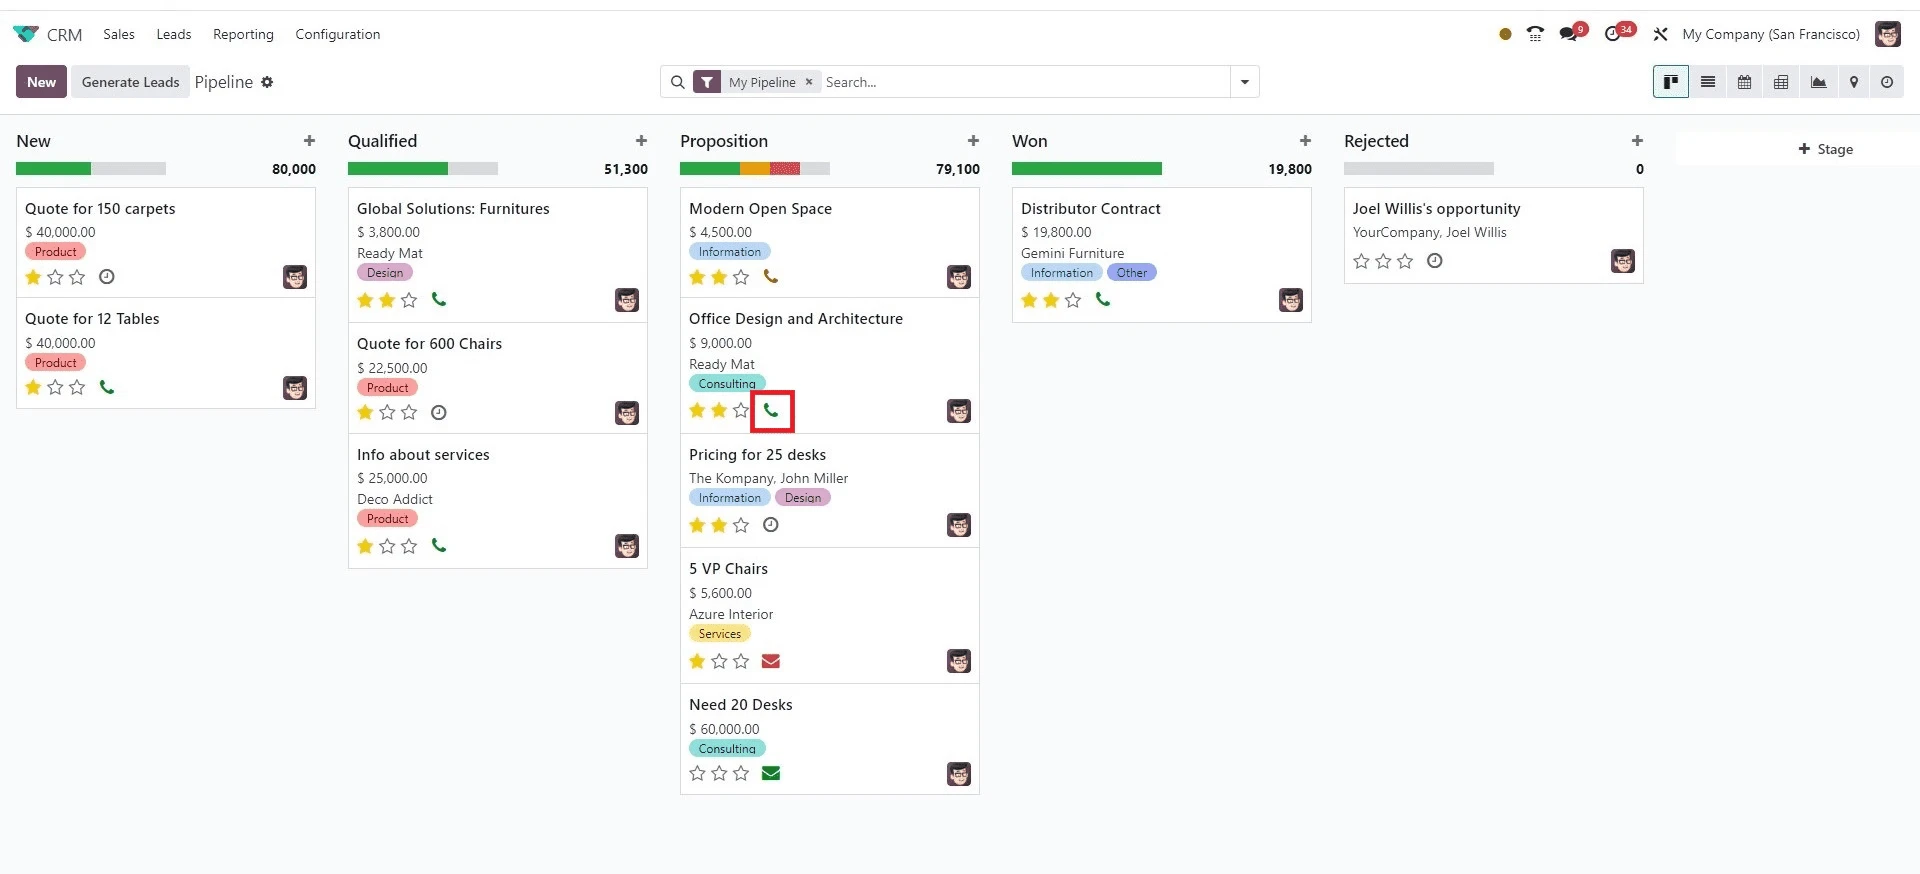Click the red email icon on 5 VP Chairs
The width and height of the screenshot is (1920, 874).
coord(770,661)
